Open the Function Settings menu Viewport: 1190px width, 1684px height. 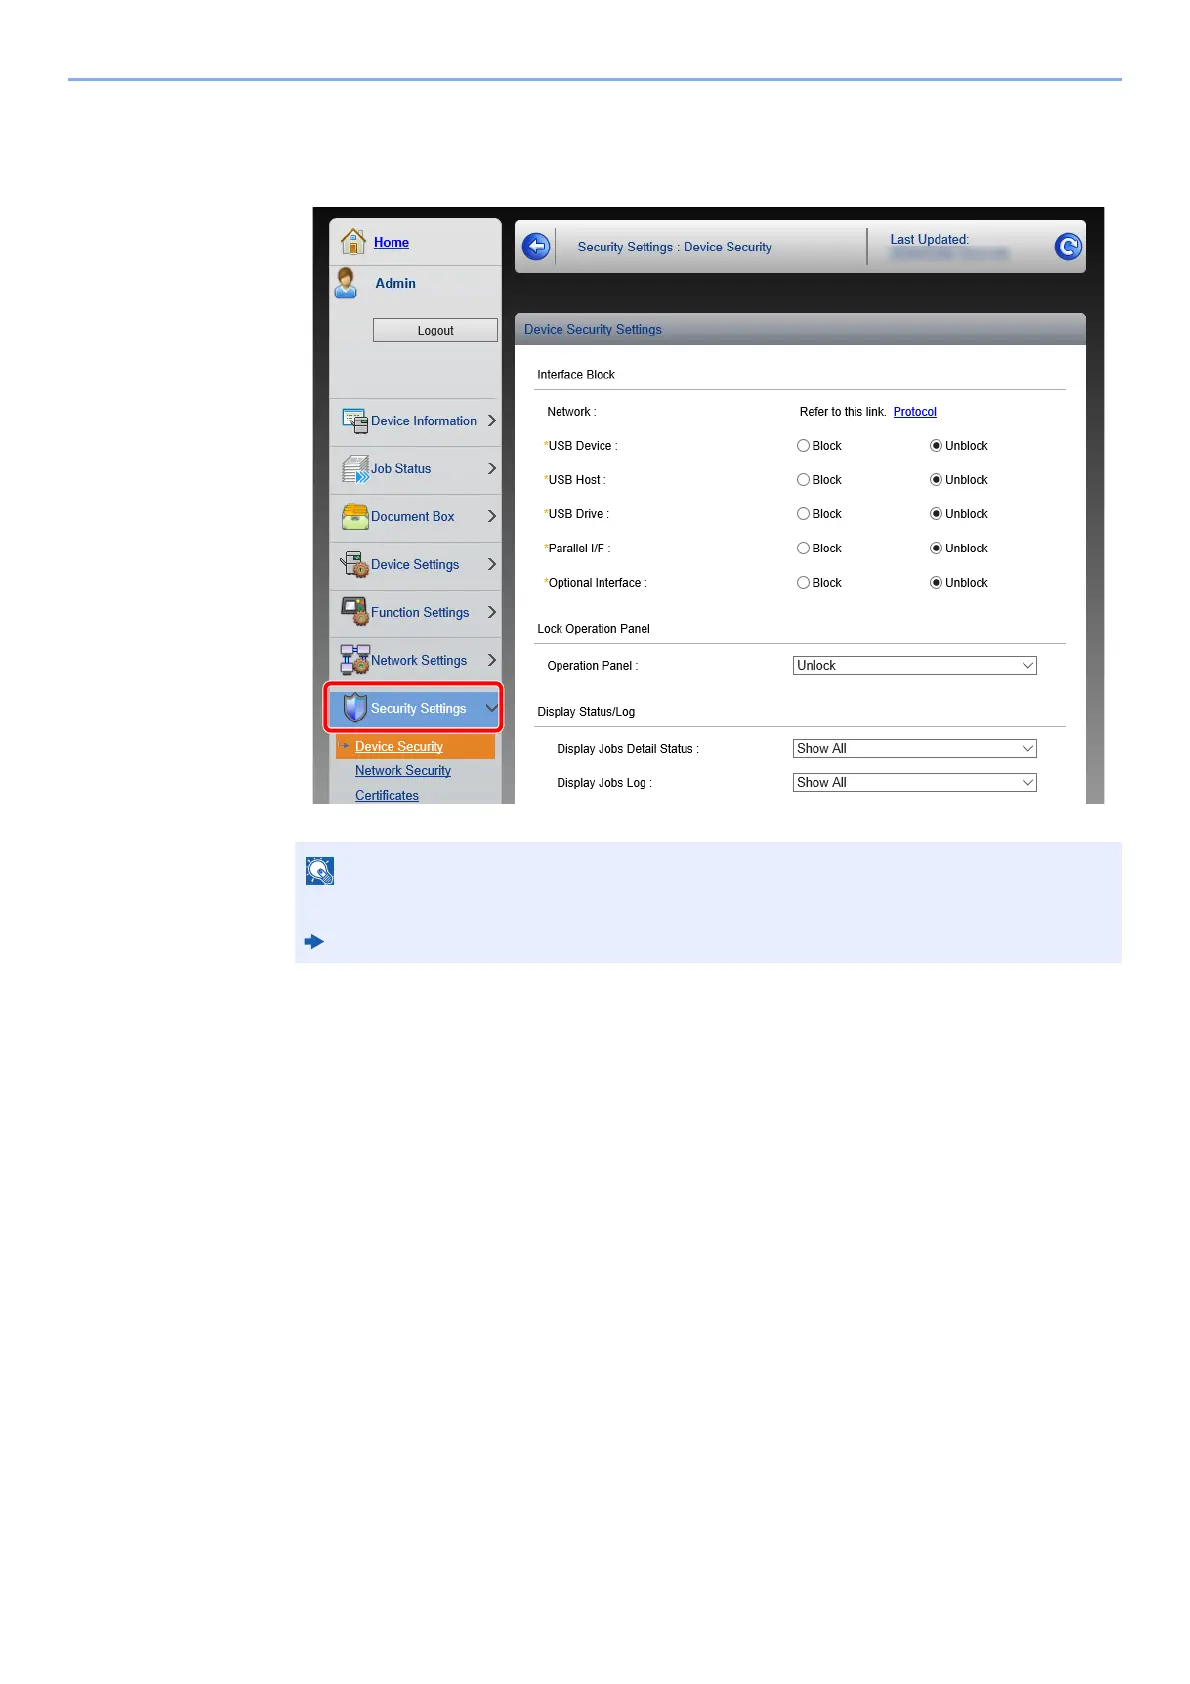415,613
